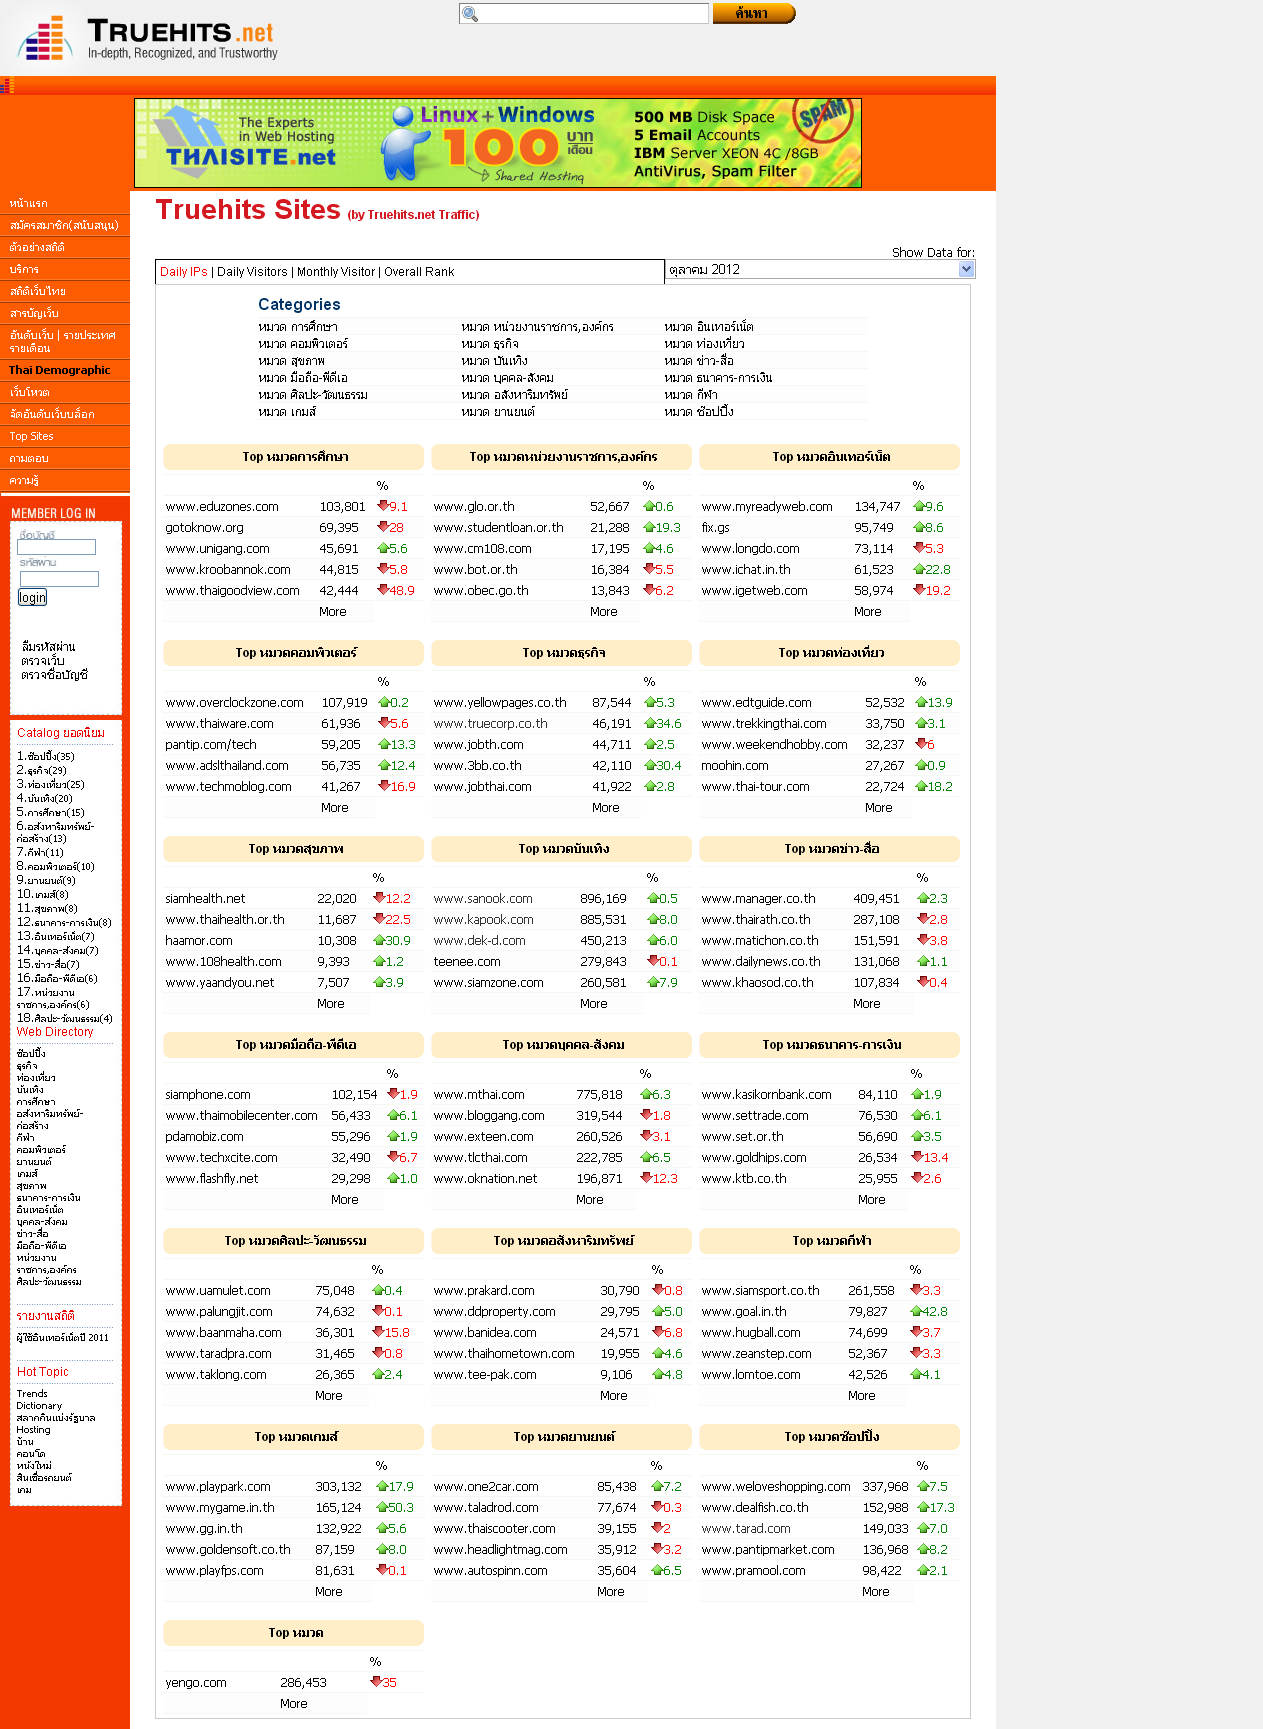Select Monthly Visitor view
This screenshot has height=1729, width=1263.
tap(336, 272)
